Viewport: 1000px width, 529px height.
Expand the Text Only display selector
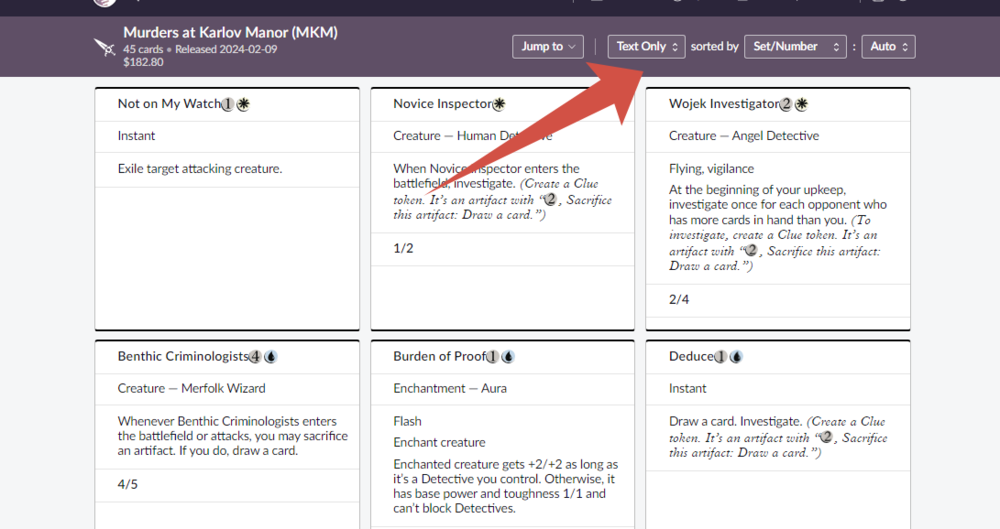click(x=646, y=47)
